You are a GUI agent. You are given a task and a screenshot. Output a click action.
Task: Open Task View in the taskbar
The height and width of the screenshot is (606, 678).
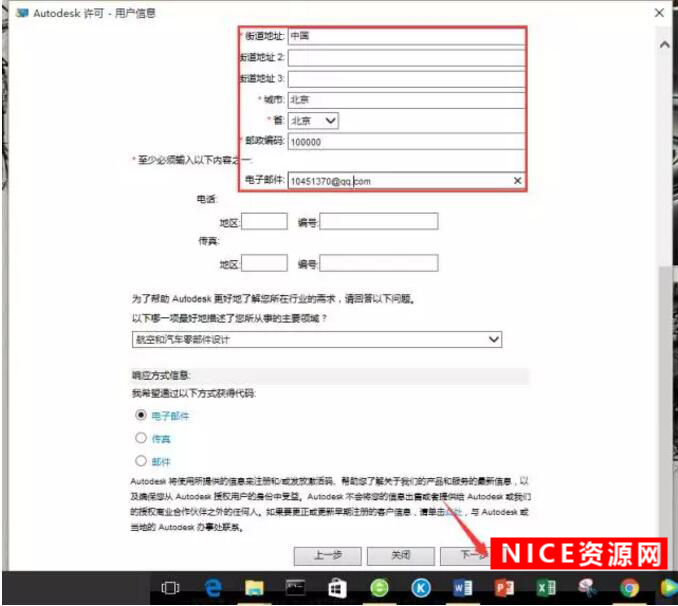pos(170,588)
